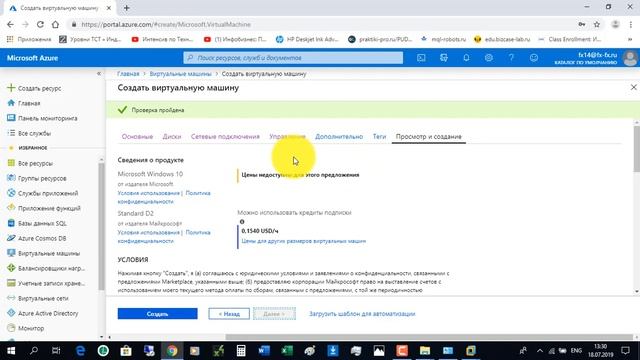
Task: Open Azure portal settings gear
Action: point(489,58)
